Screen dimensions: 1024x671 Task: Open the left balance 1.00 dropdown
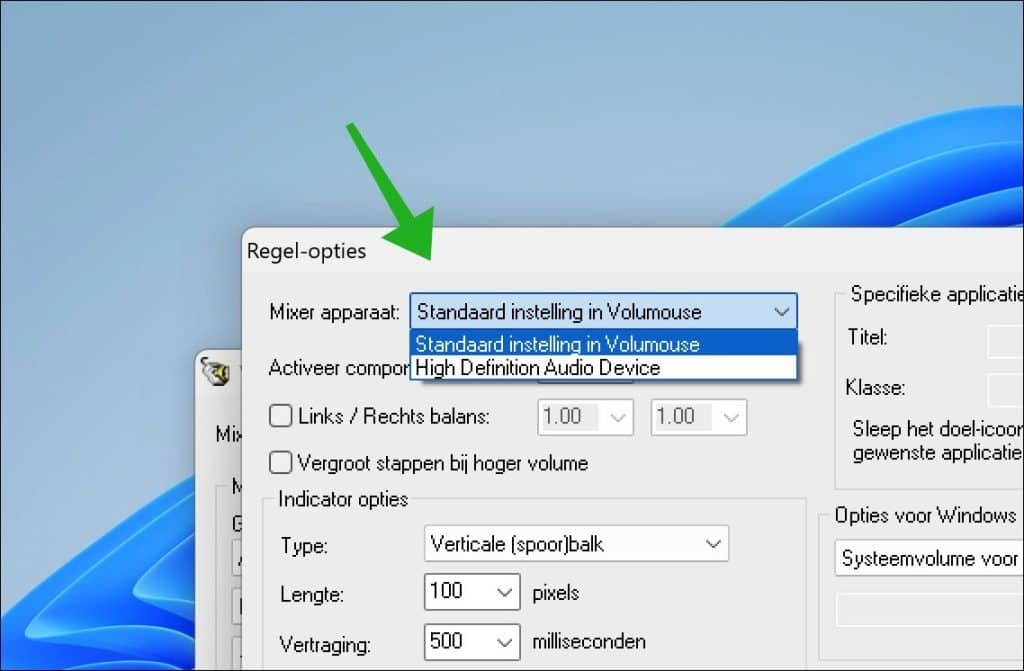(x=585, y=417)
